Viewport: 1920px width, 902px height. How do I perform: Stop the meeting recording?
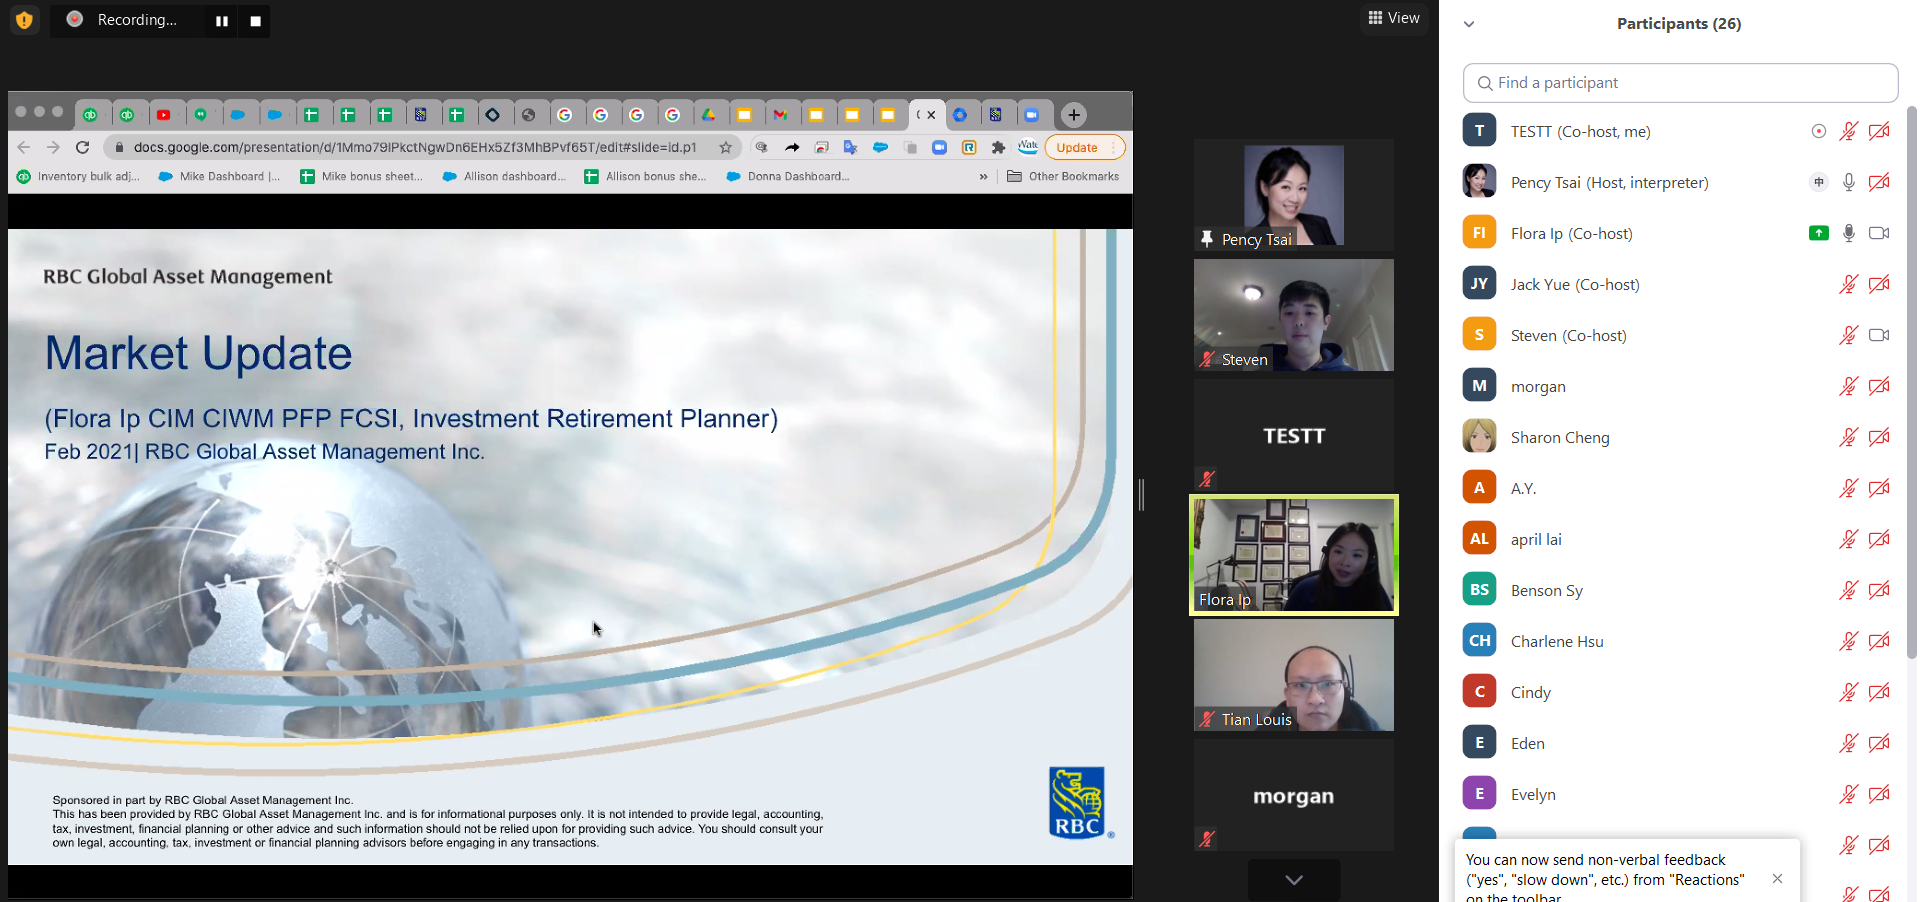coord(256,20)
